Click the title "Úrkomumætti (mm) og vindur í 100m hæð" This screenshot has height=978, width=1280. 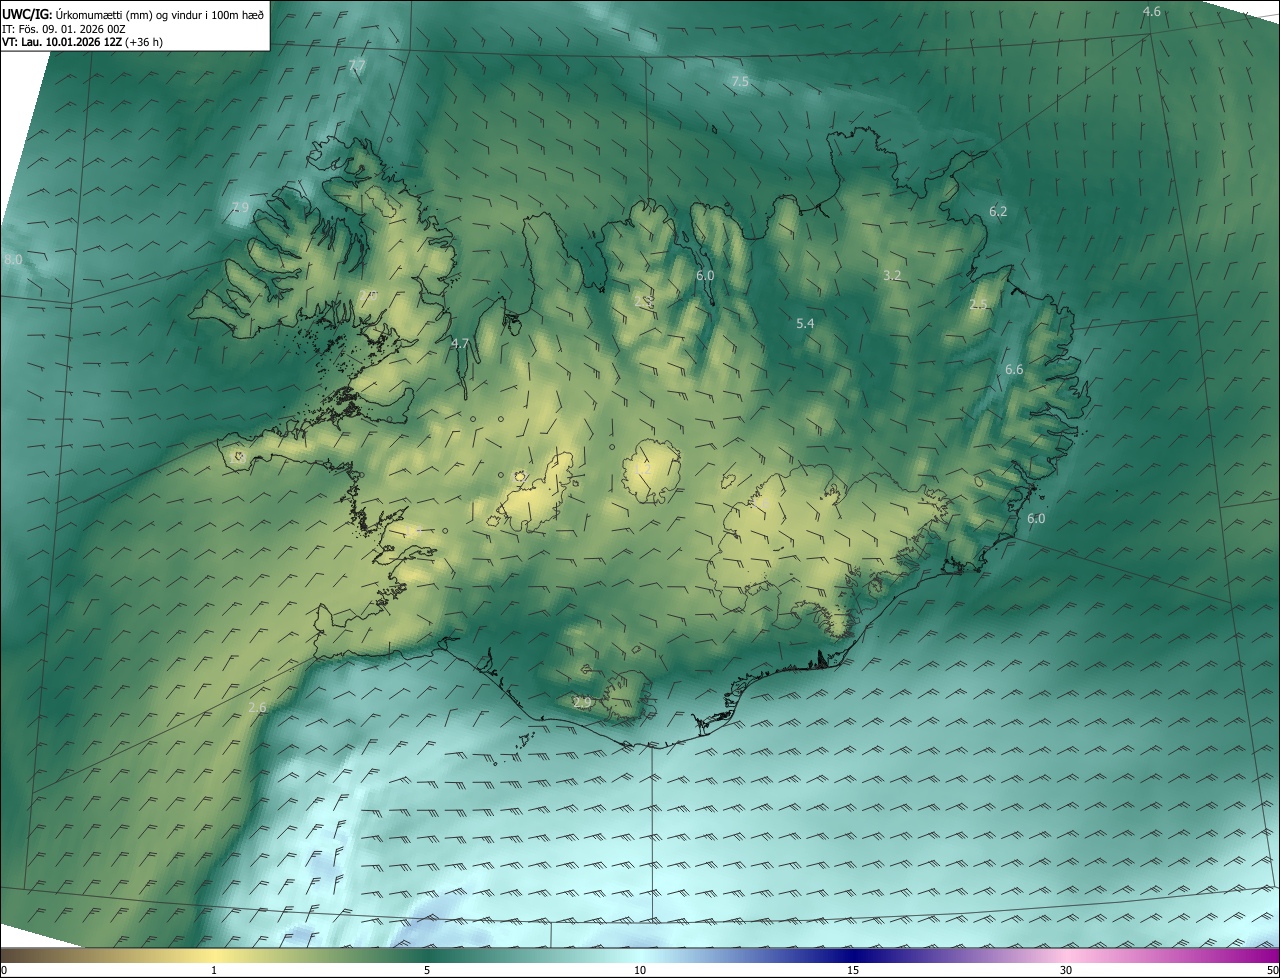[161, 13]
